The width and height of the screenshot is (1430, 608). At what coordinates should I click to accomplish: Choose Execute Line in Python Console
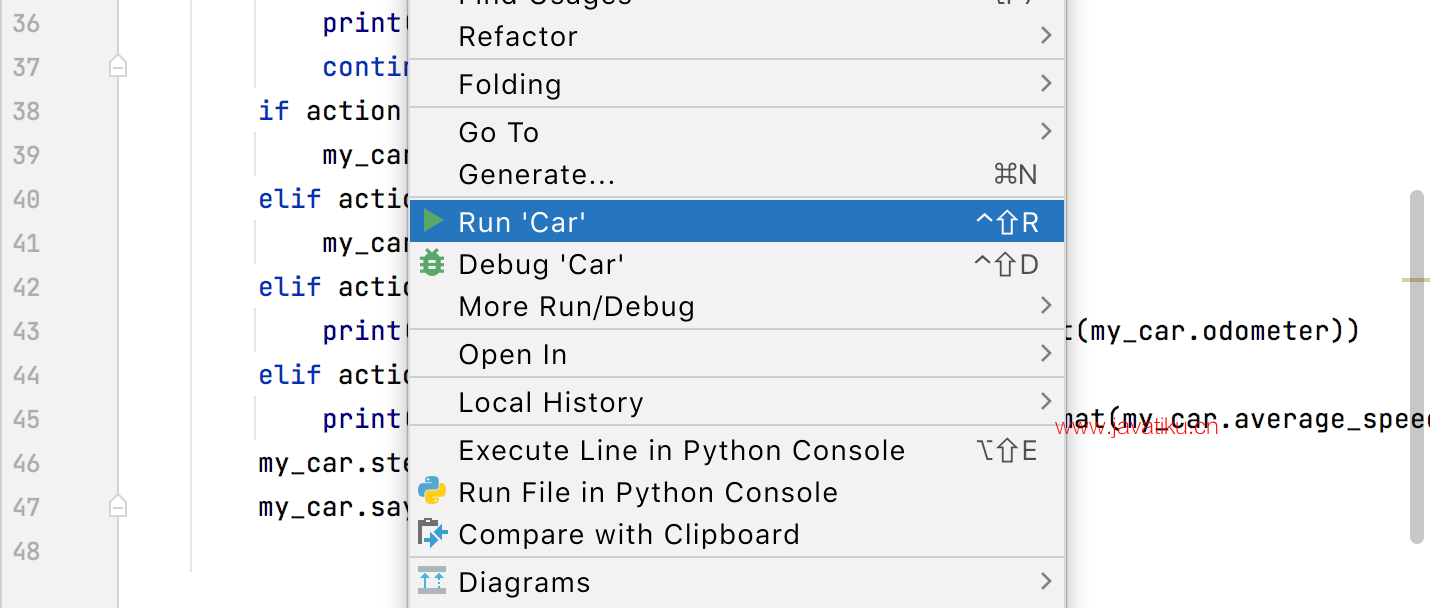(737, 450)
